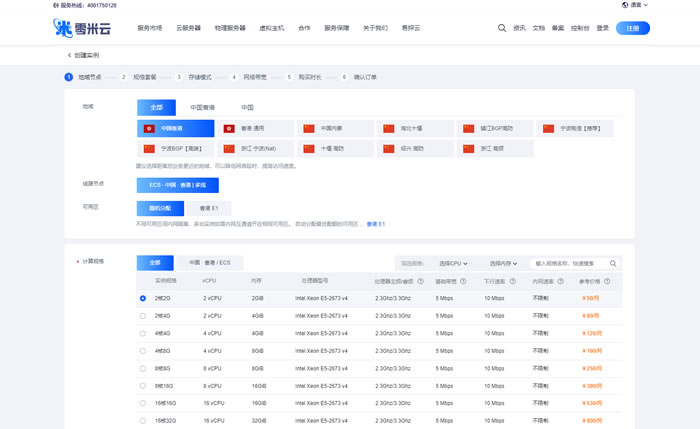Select 香港·通用 region with Hong Kong flag
700x429 pixels.
256,128
